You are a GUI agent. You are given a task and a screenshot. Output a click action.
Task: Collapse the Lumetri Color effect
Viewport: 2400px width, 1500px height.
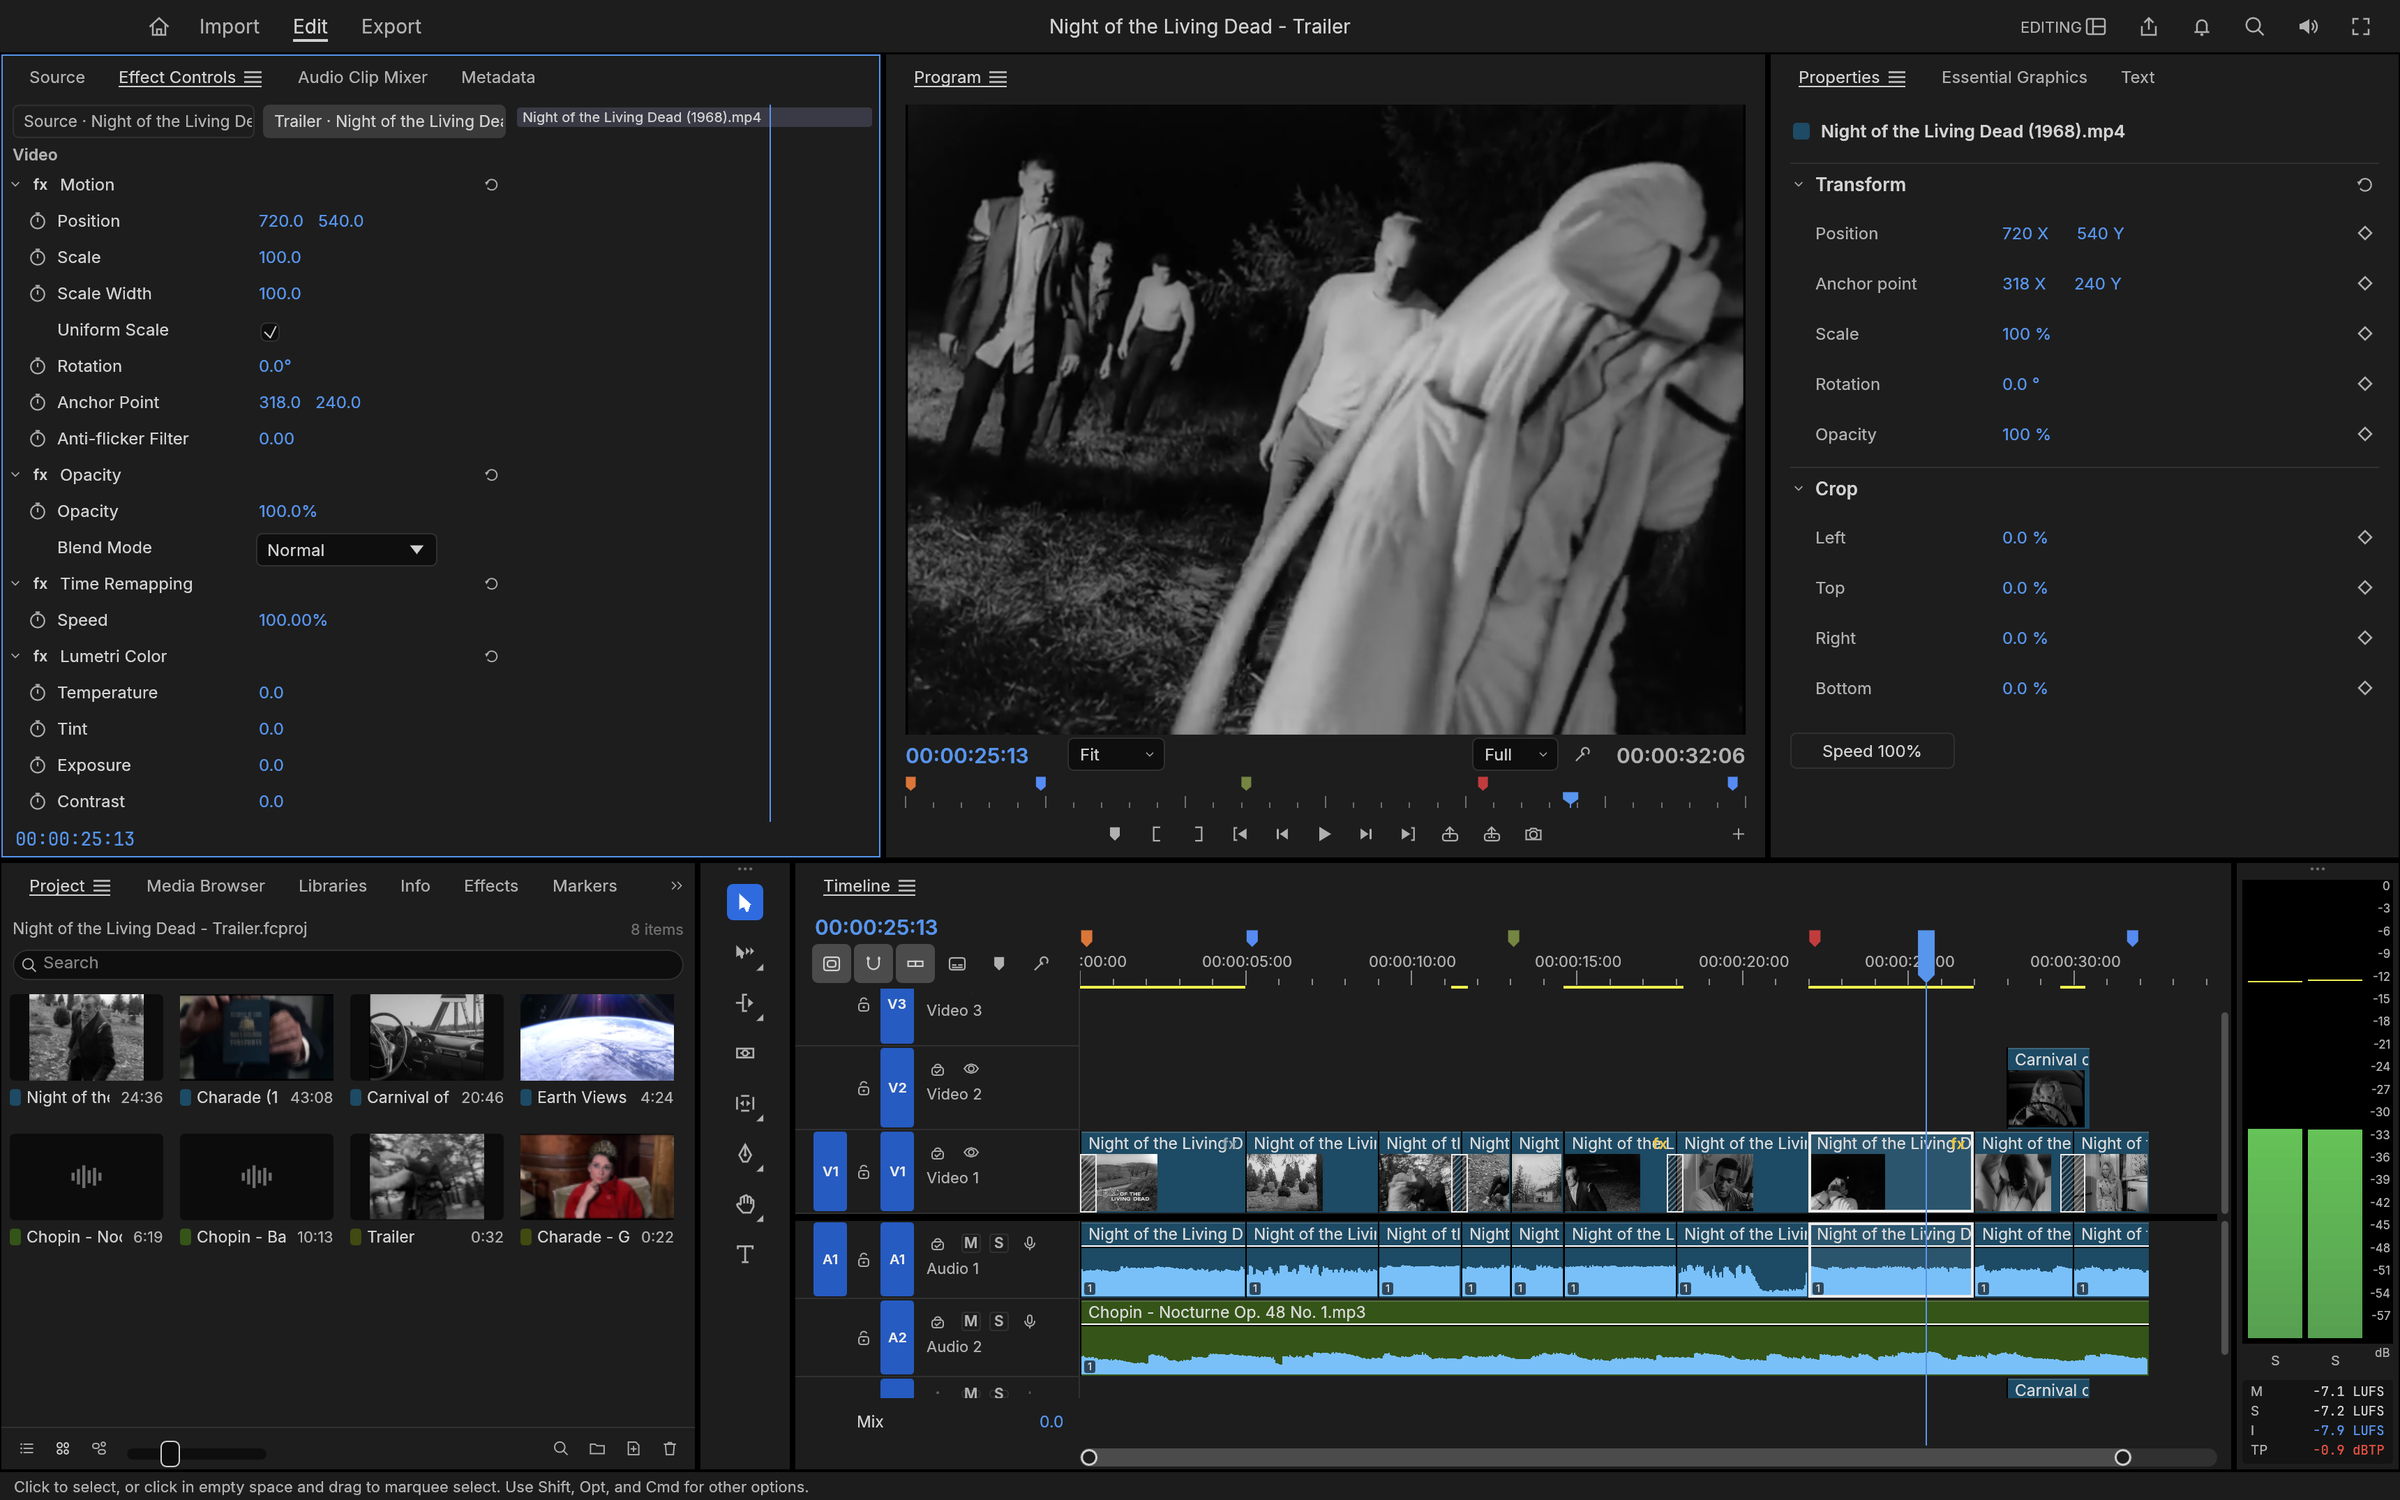click(16, 657)
